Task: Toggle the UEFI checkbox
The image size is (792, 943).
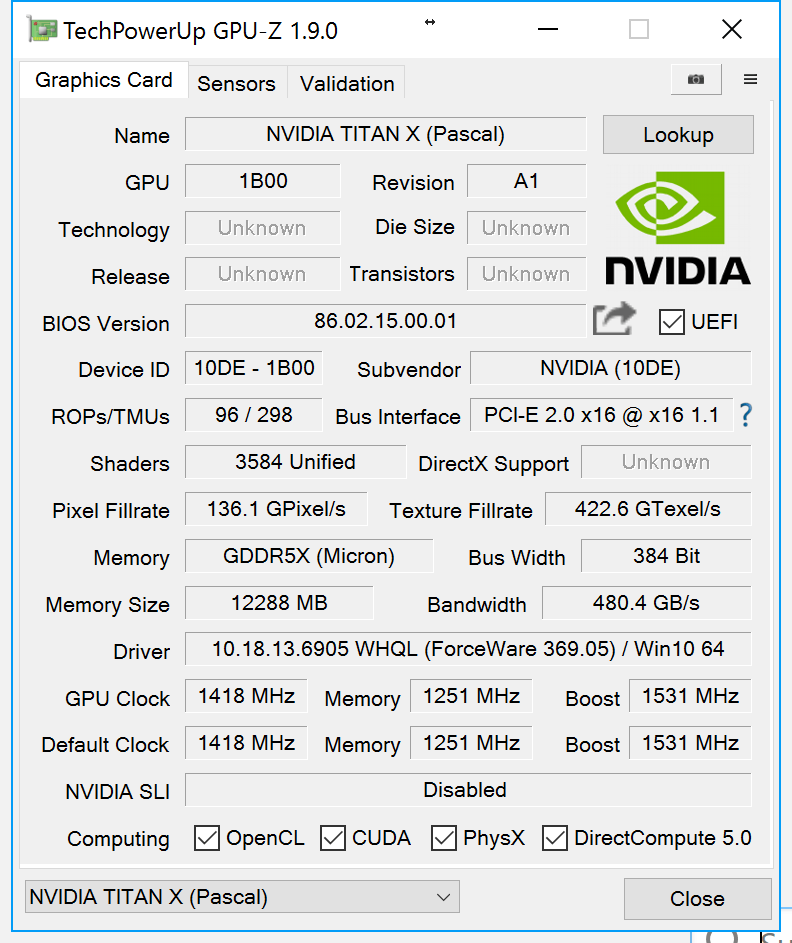Action: 672,322
